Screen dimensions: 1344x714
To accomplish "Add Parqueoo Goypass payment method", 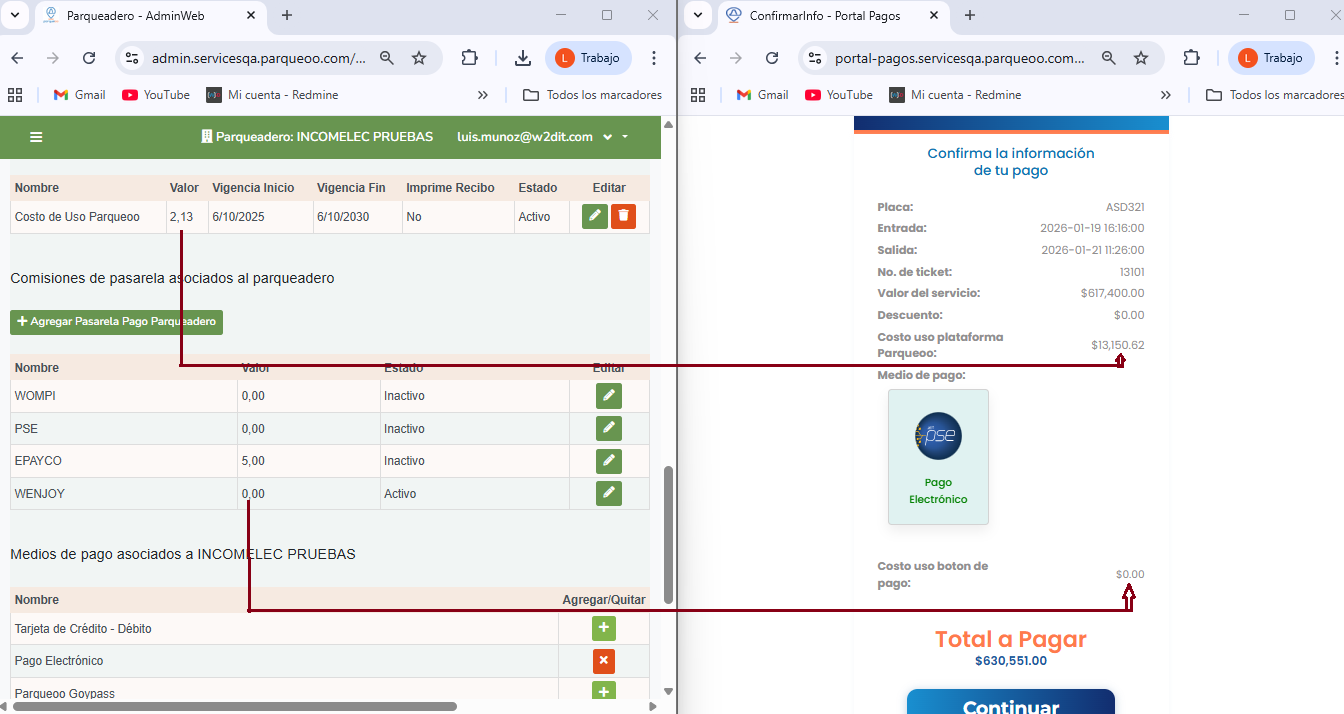I will (x=603, y=691).
